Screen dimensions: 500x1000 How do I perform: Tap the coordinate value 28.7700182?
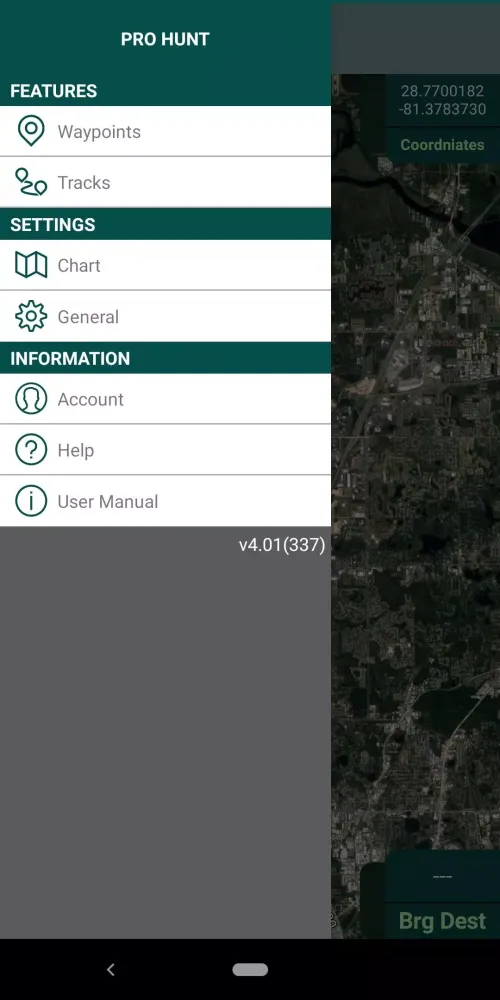tap(443, 91)
